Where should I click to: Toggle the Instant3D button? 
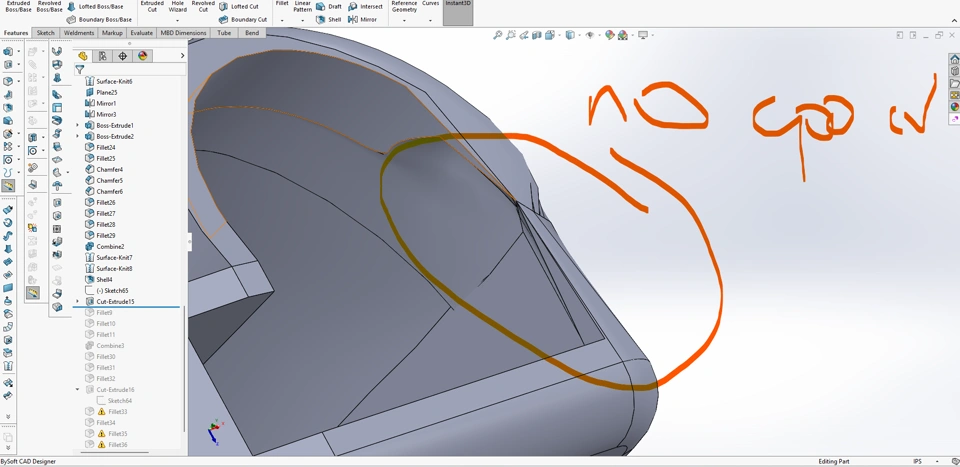tap(458, 12)
